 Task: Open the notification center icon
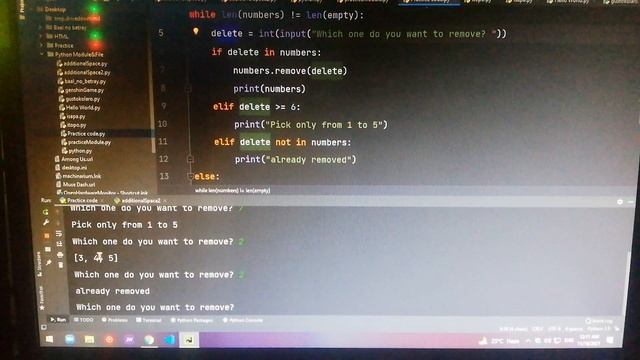click(x=611, y=341)
